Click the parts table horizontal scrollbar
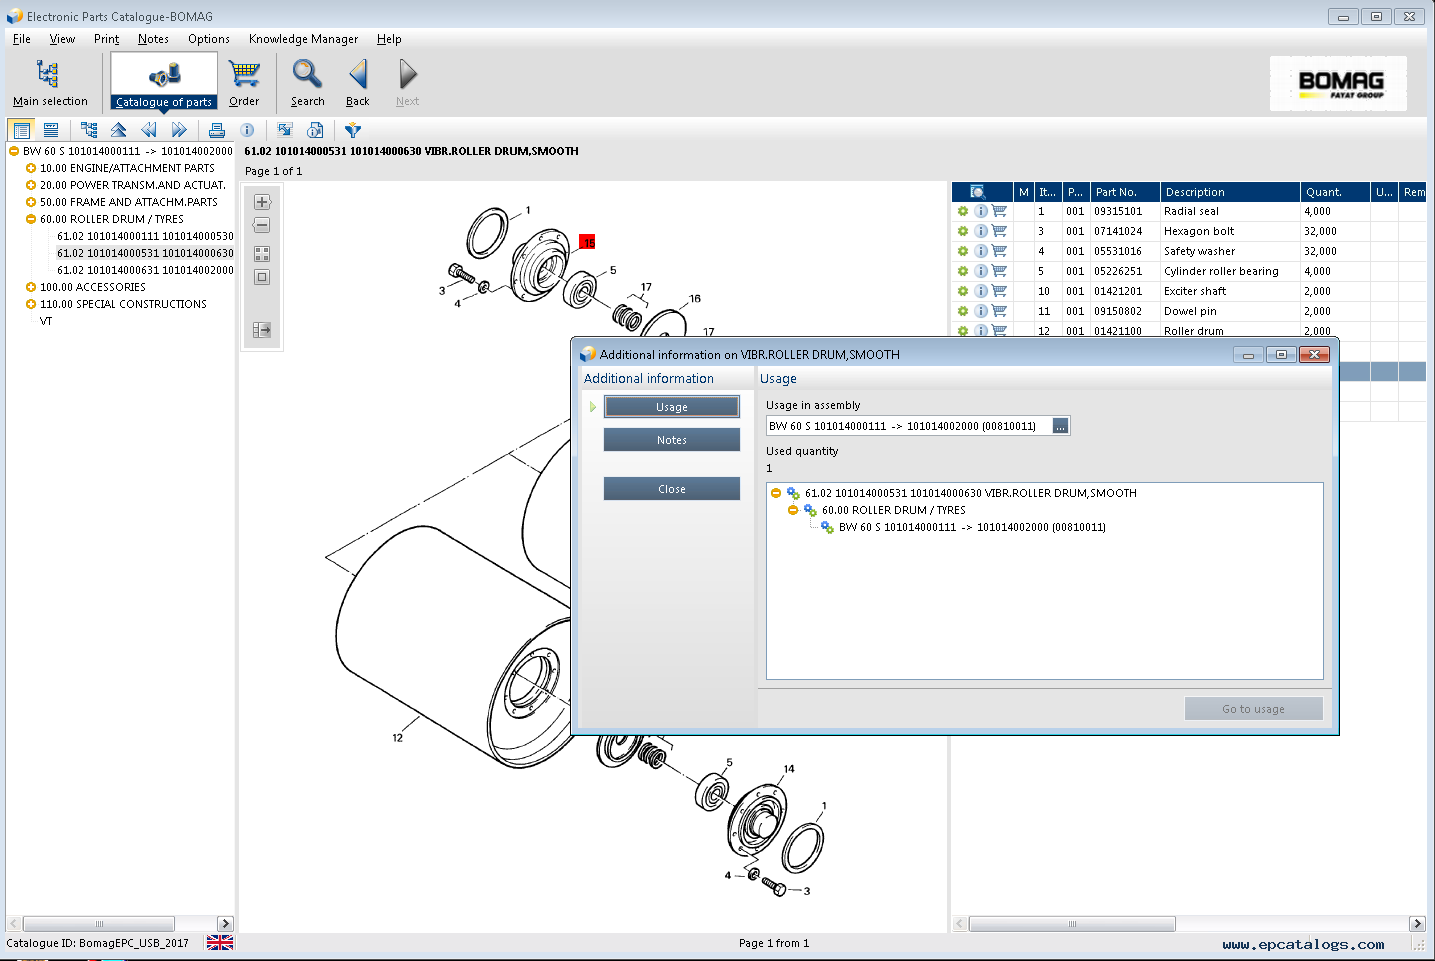Image resolution: width=1435 pixels, height=961 pixels. click(x=1072, y=924)
